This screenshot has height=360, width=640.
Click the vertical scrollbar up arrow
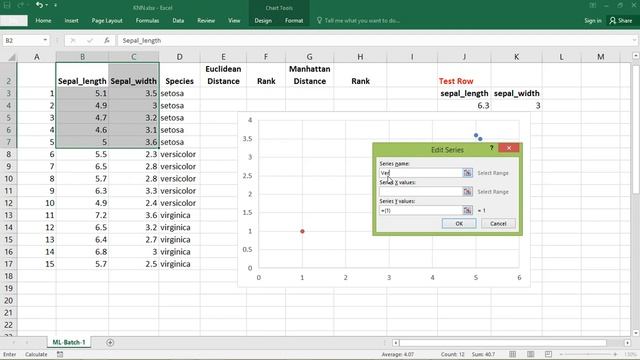tap(636, 56)
